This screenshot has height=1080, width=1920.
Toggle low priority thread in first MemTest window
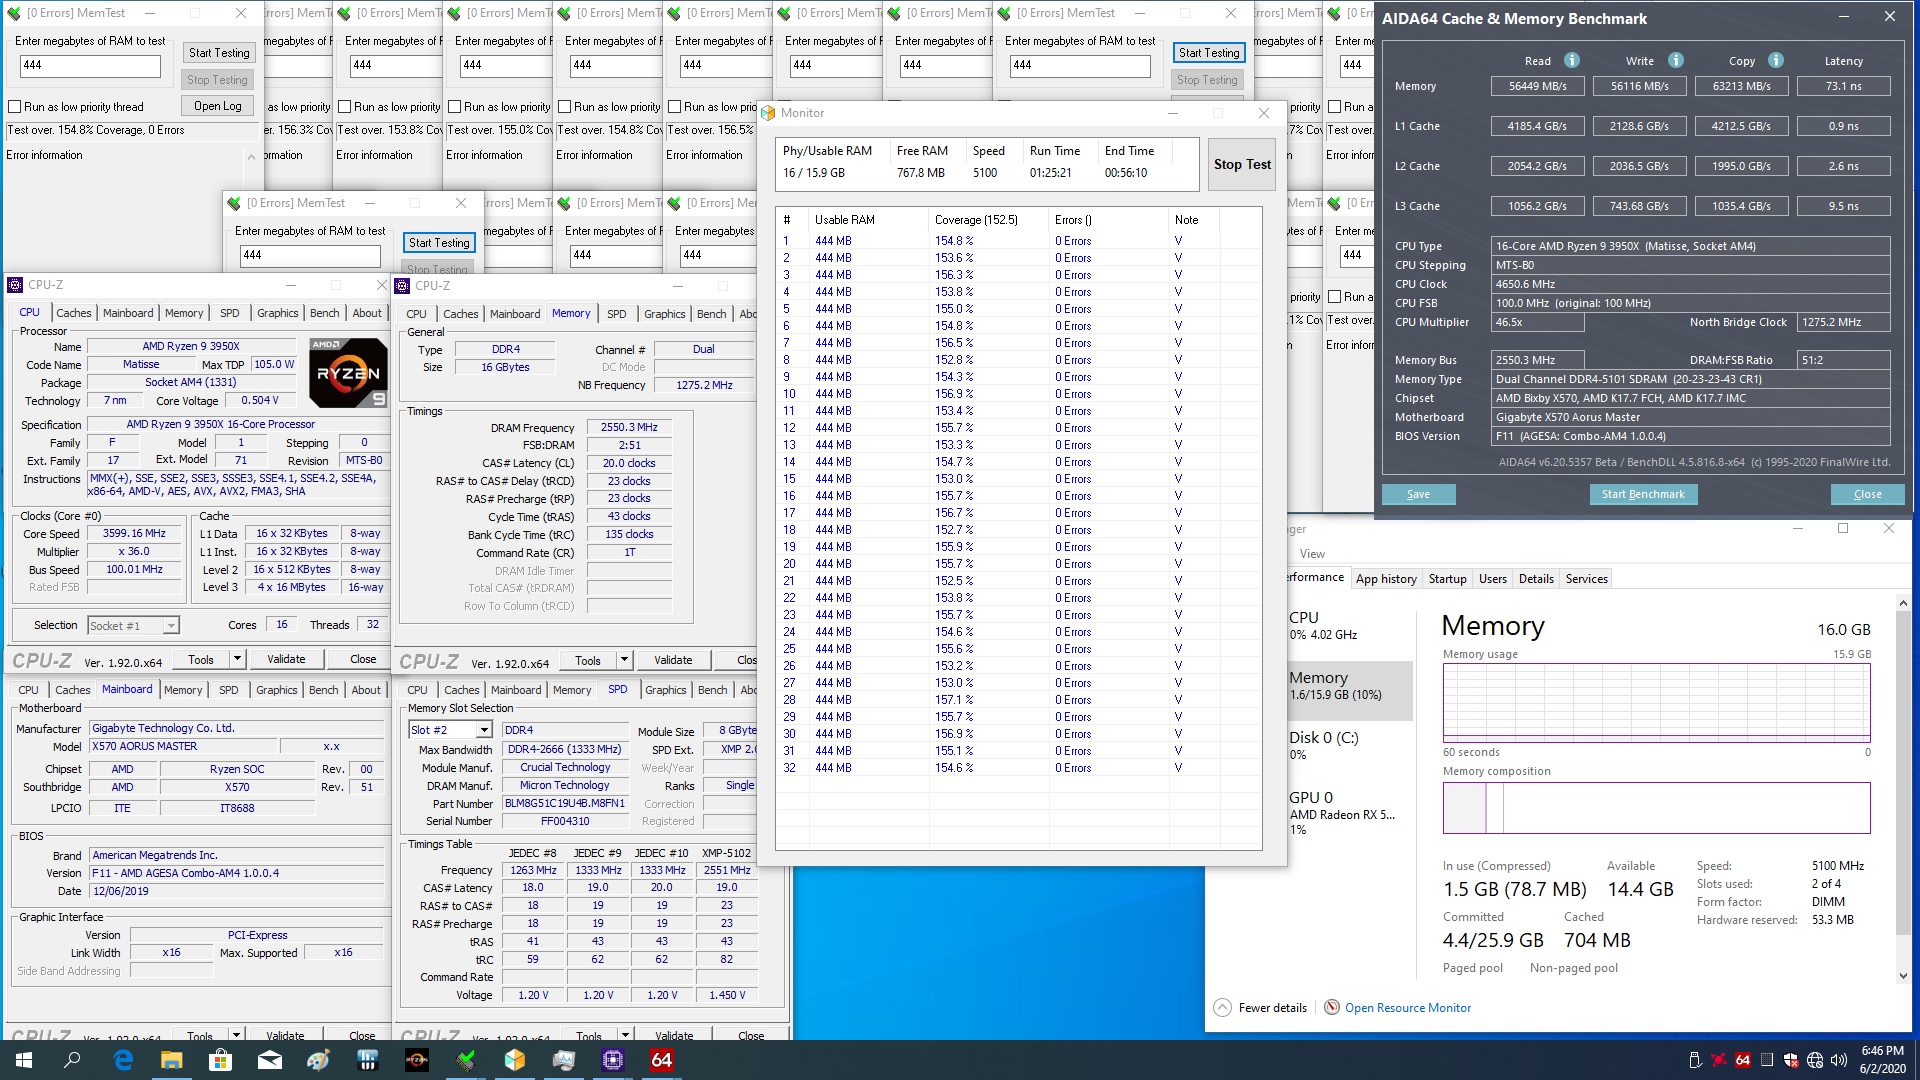click(x=15, y=107)
